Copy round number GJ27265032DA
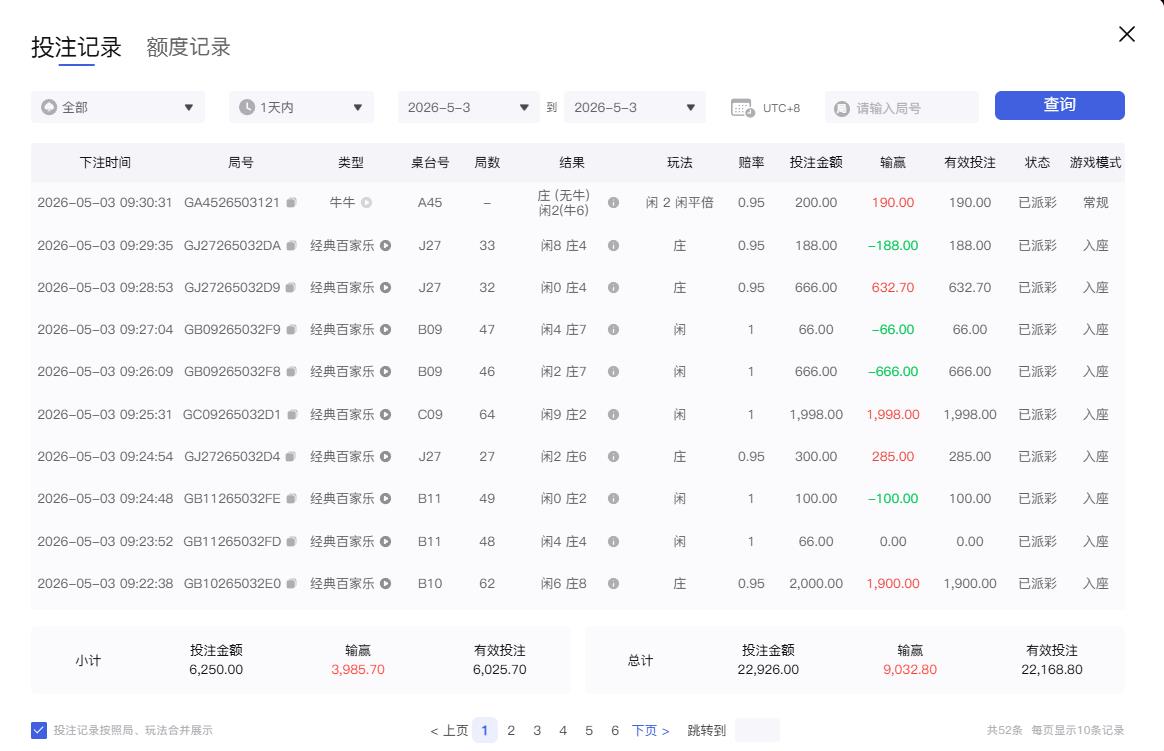Screen dimensions: 1164x751 (292, 246)
